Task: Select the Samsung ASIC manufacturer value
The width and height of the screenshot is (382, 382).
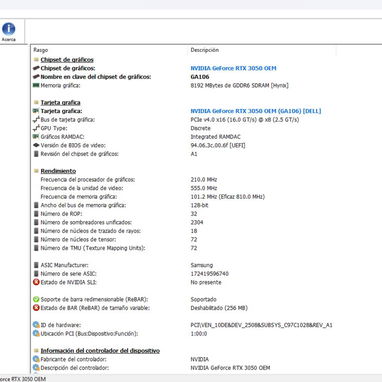Action: (x=202, y=265)
